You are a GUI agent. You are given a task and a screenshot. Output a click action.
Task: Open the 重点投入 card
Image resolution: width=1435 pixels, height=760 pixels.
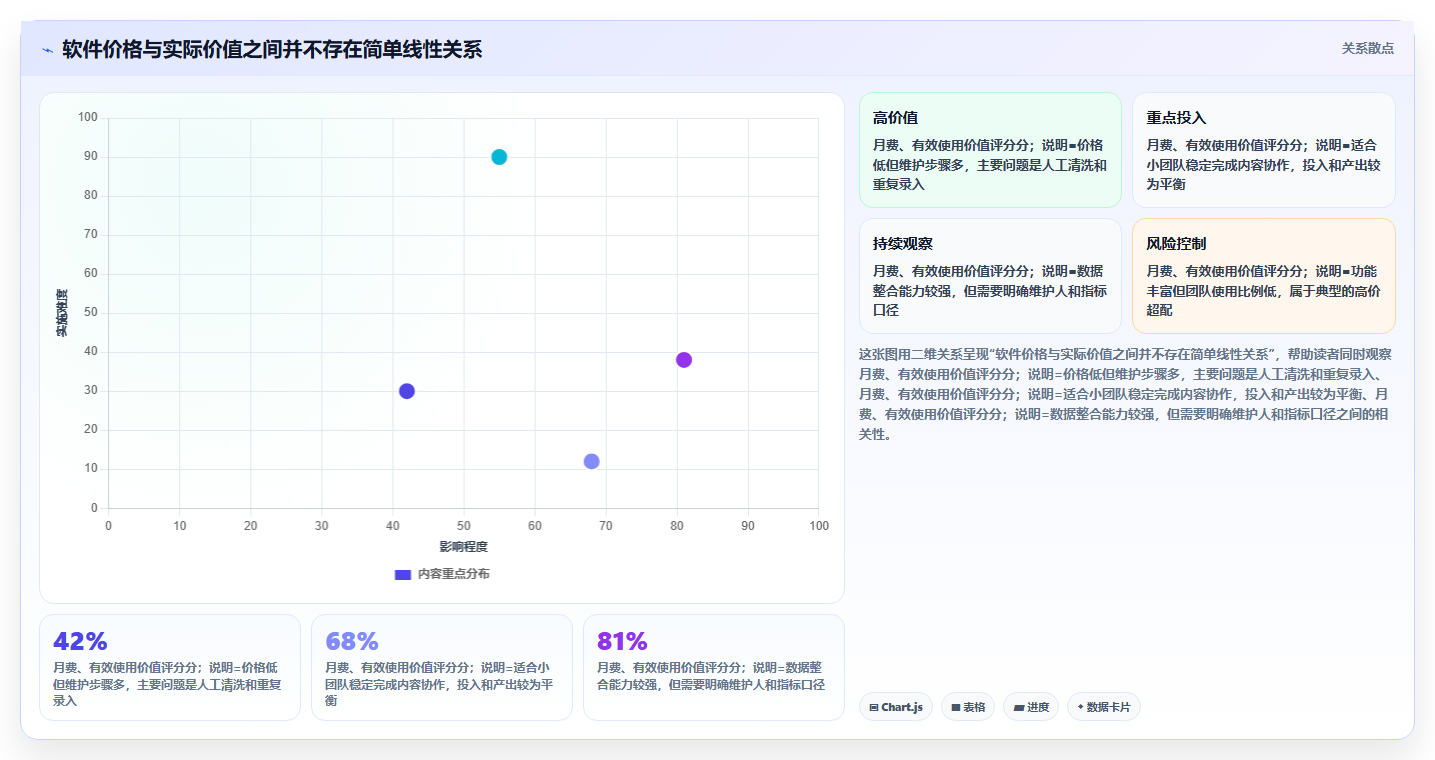tap(1264, 150)
